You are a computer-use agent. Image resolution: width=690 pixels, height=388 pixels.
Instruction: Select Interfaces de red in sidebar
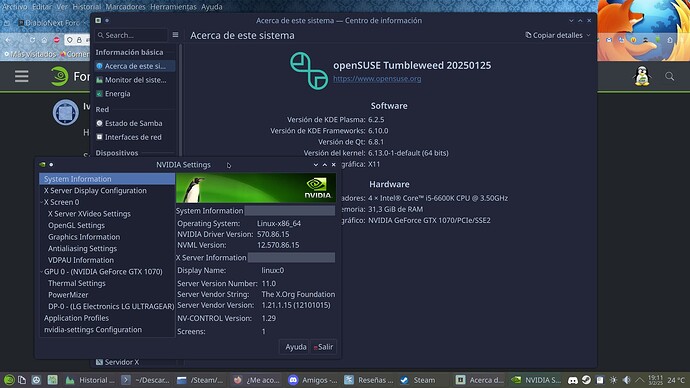pyautogui.click(x=135, y=137)
